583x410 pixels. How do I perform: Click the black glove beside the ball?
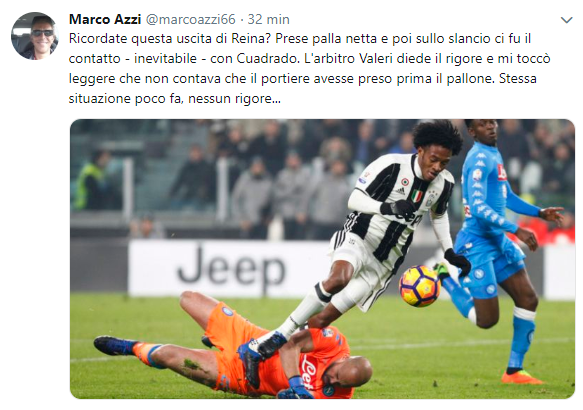click(458, 262)
